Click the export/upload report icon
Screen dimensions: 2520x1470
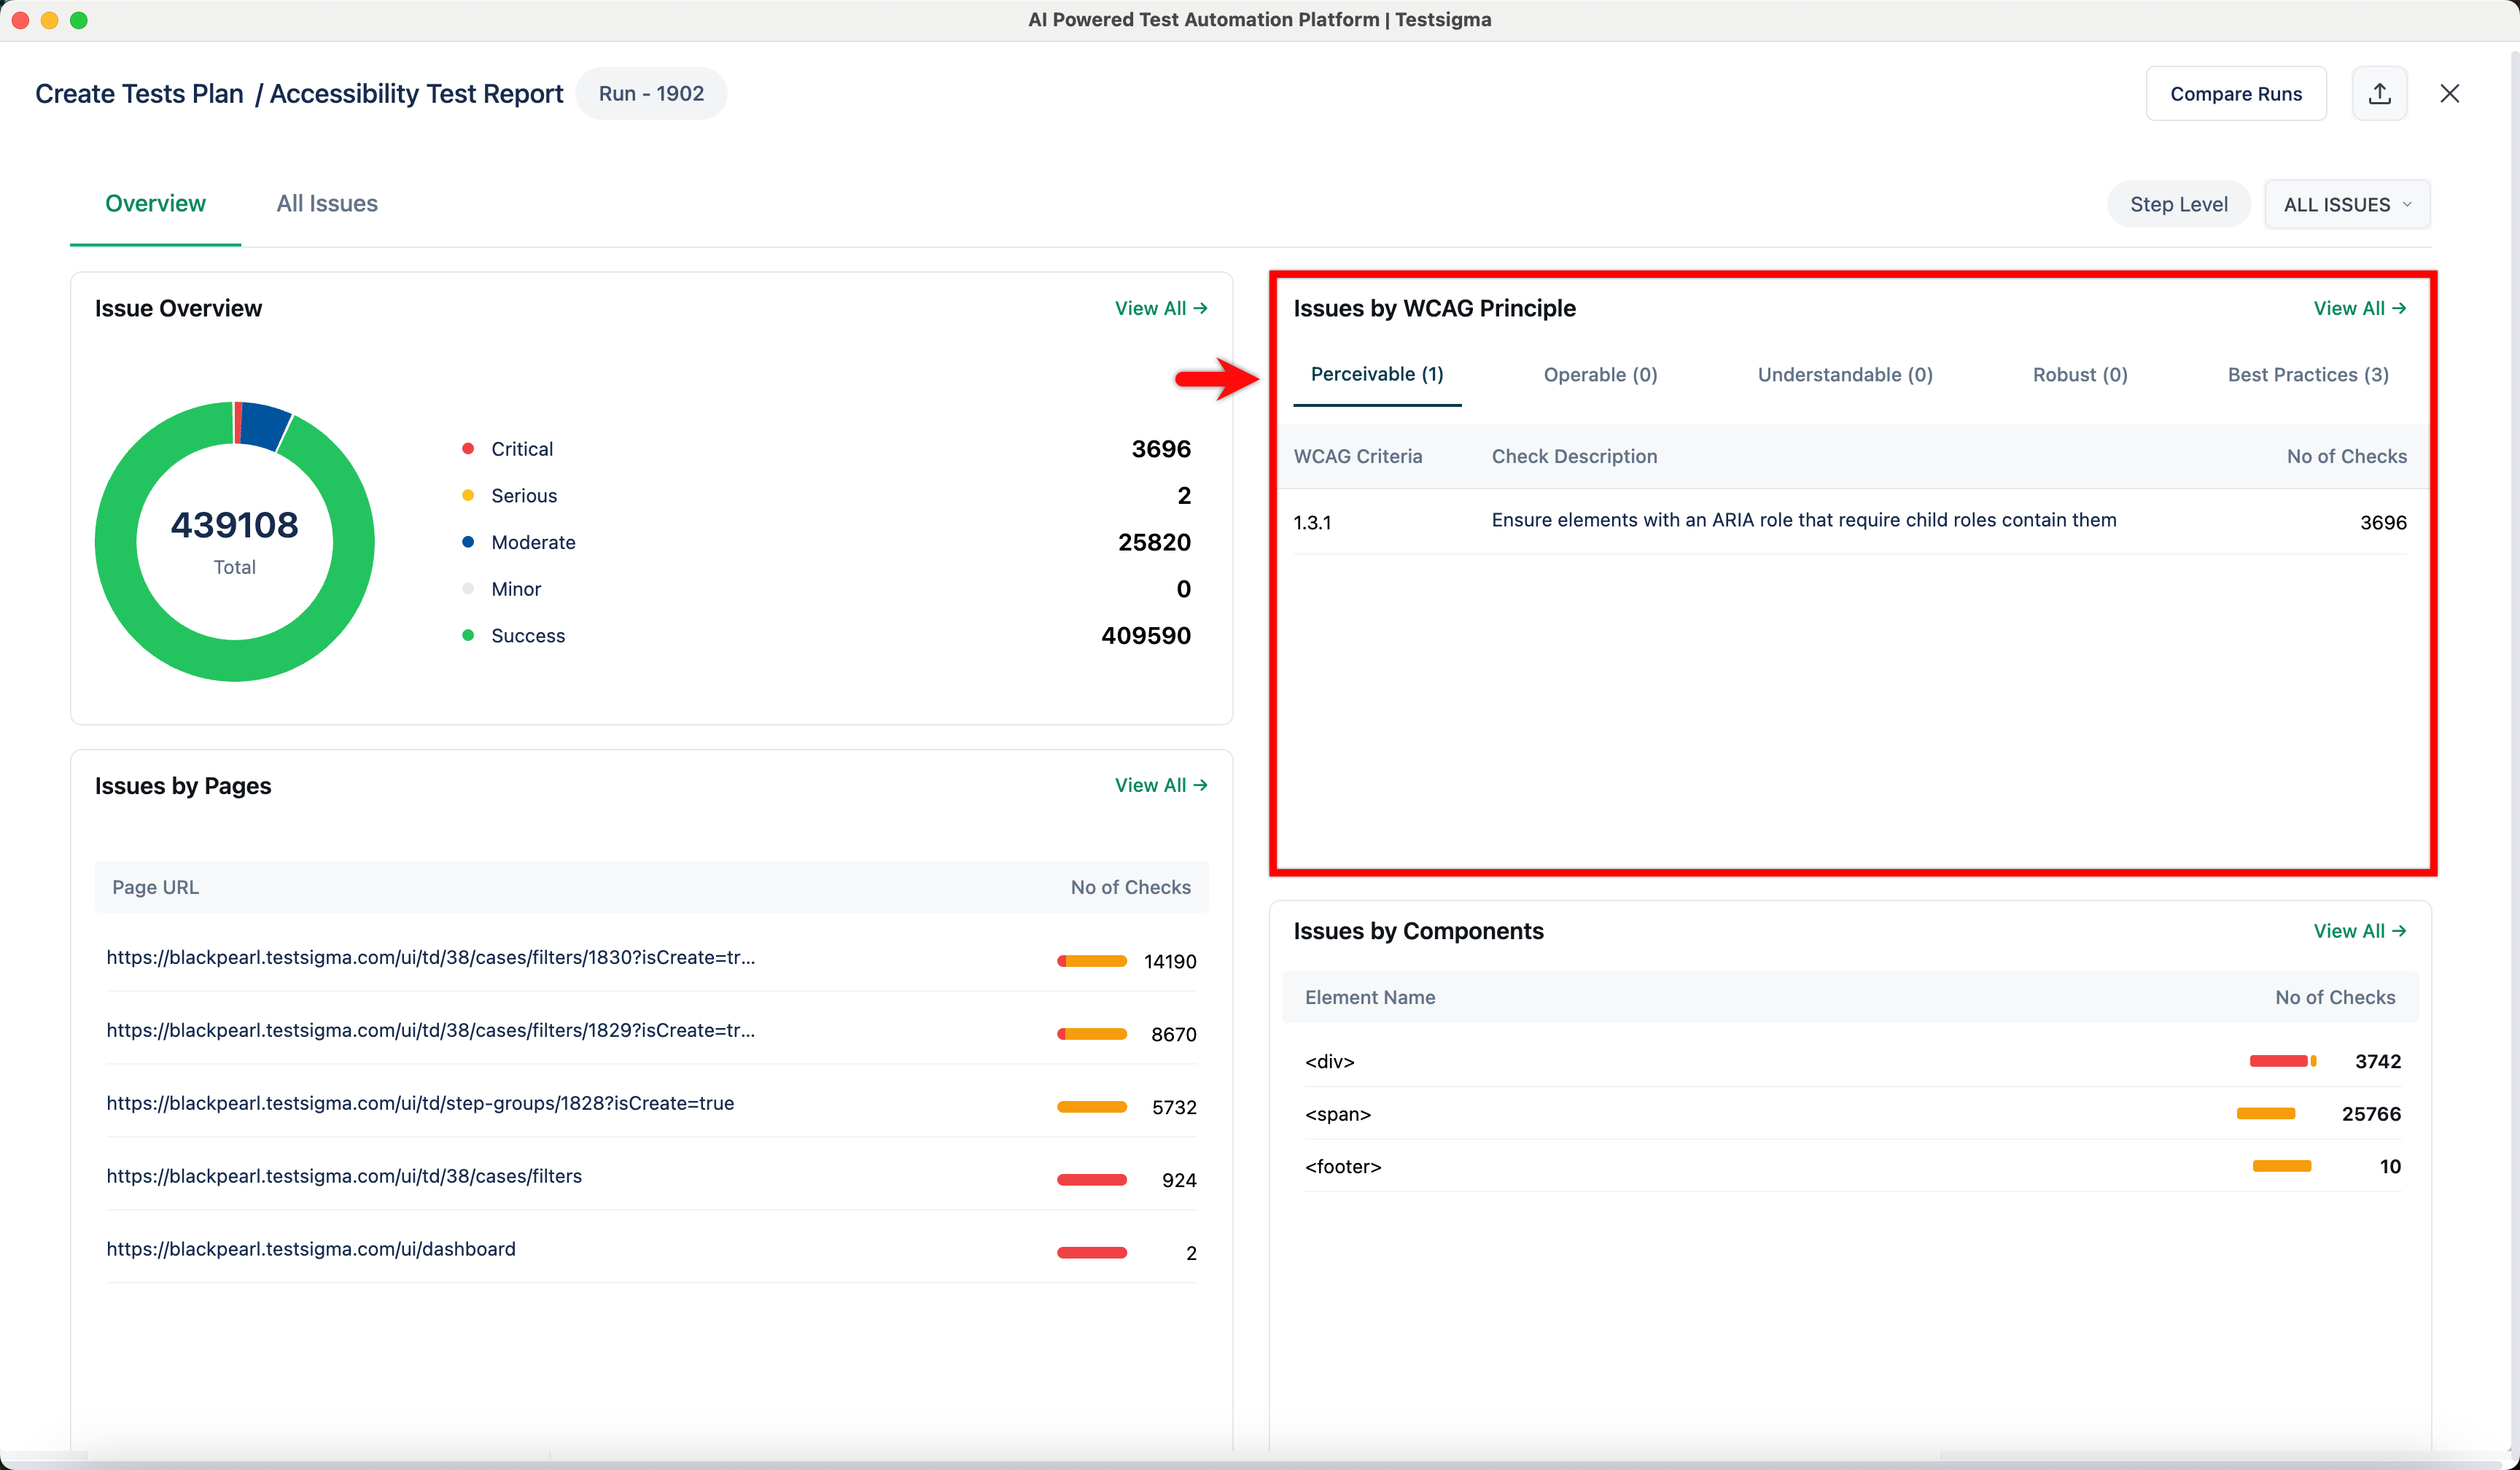coord(2379,93)
